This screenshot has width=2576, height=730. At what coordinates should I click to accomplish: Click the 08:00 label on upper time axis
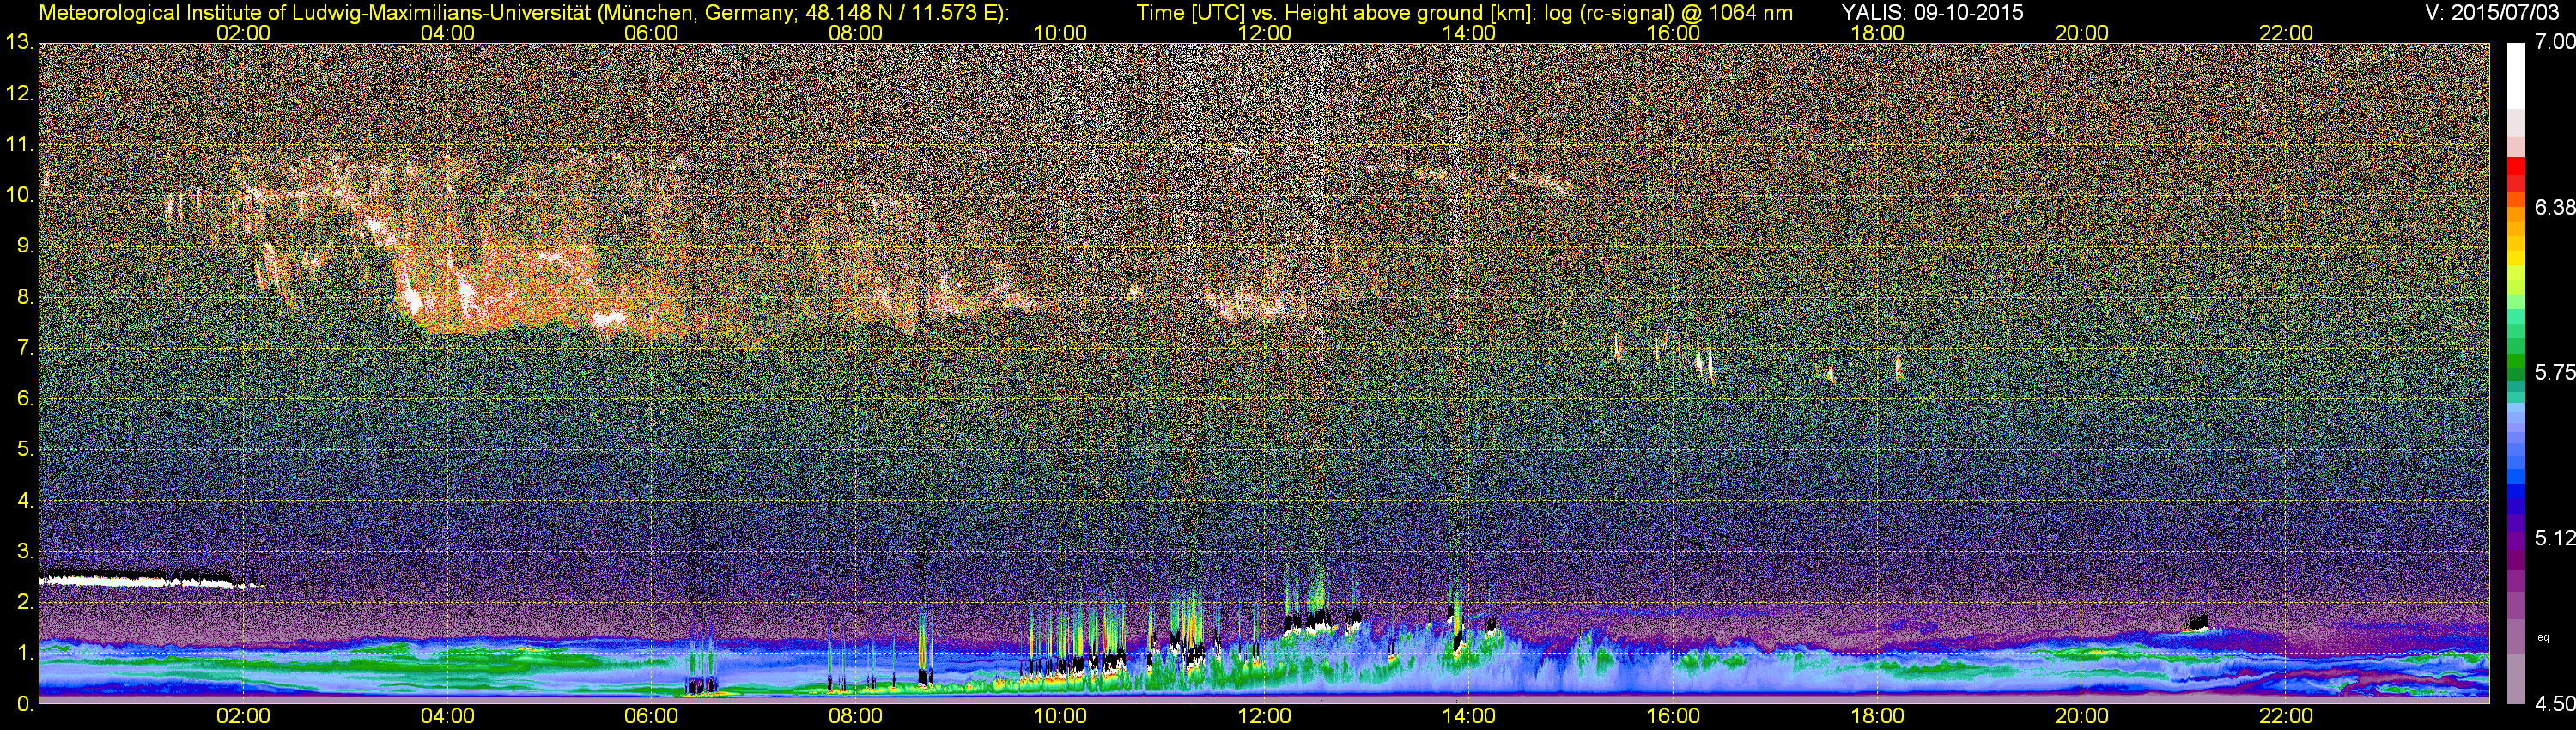point(856,33)
